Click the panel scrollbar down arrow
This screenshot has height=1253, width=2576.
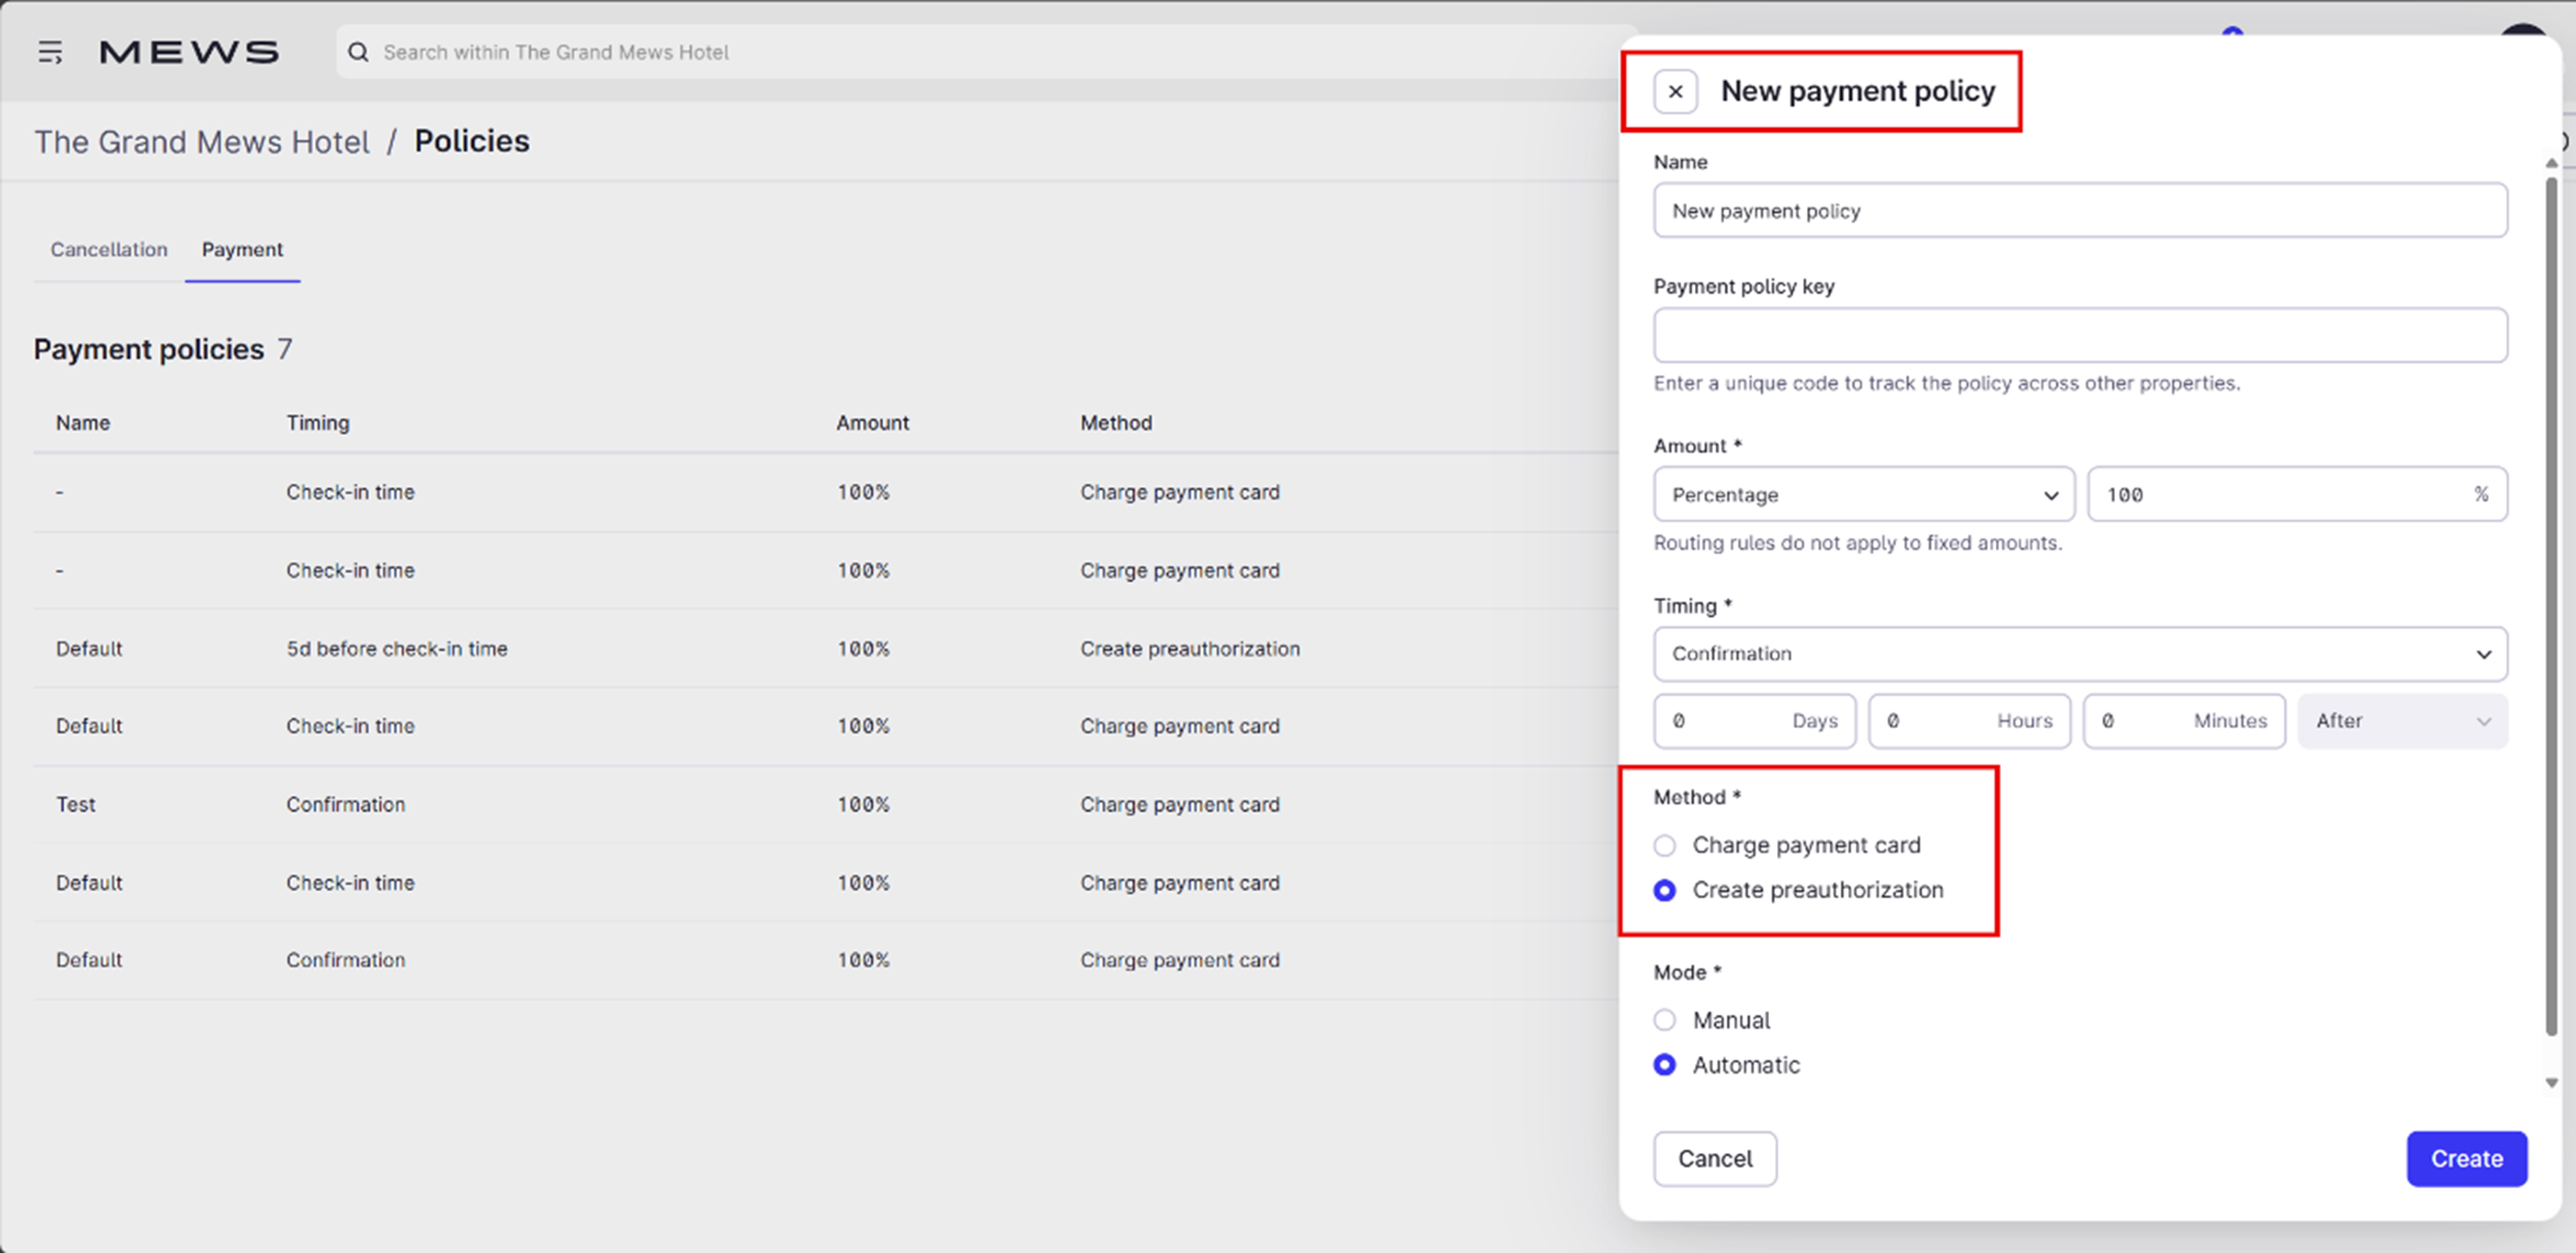(2551, 1083)
